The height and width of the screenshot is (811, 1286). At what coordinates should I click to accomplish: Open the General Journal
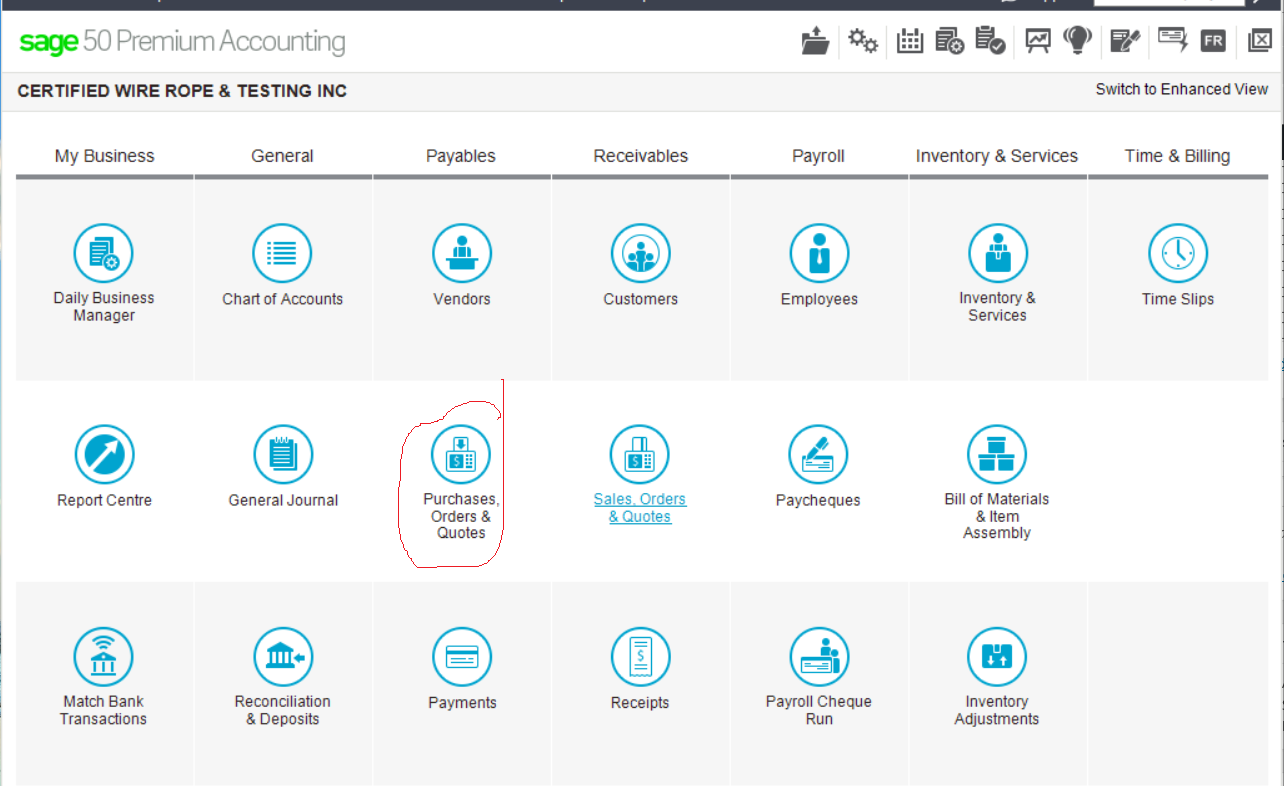283,455
